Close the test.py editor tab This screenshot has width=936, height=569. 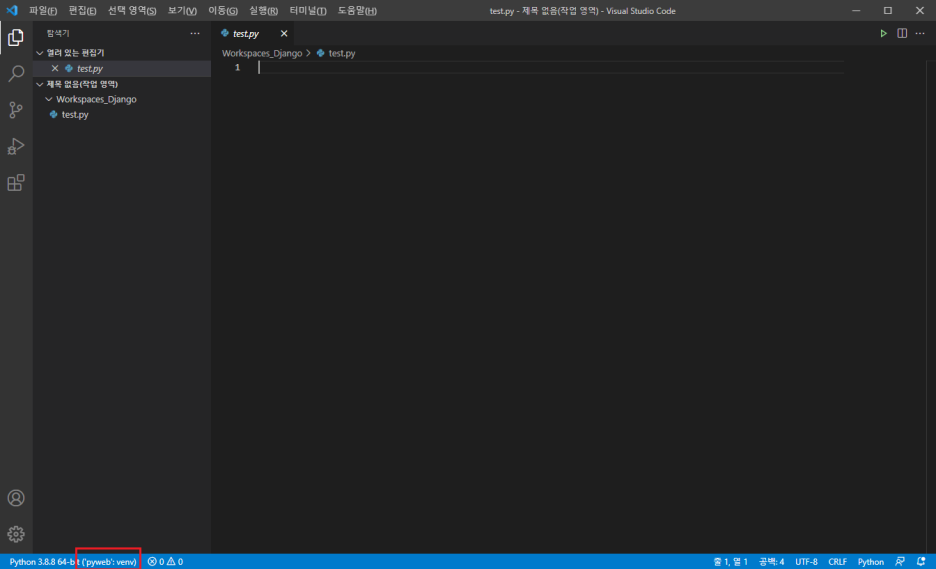[x=284, y=33]
